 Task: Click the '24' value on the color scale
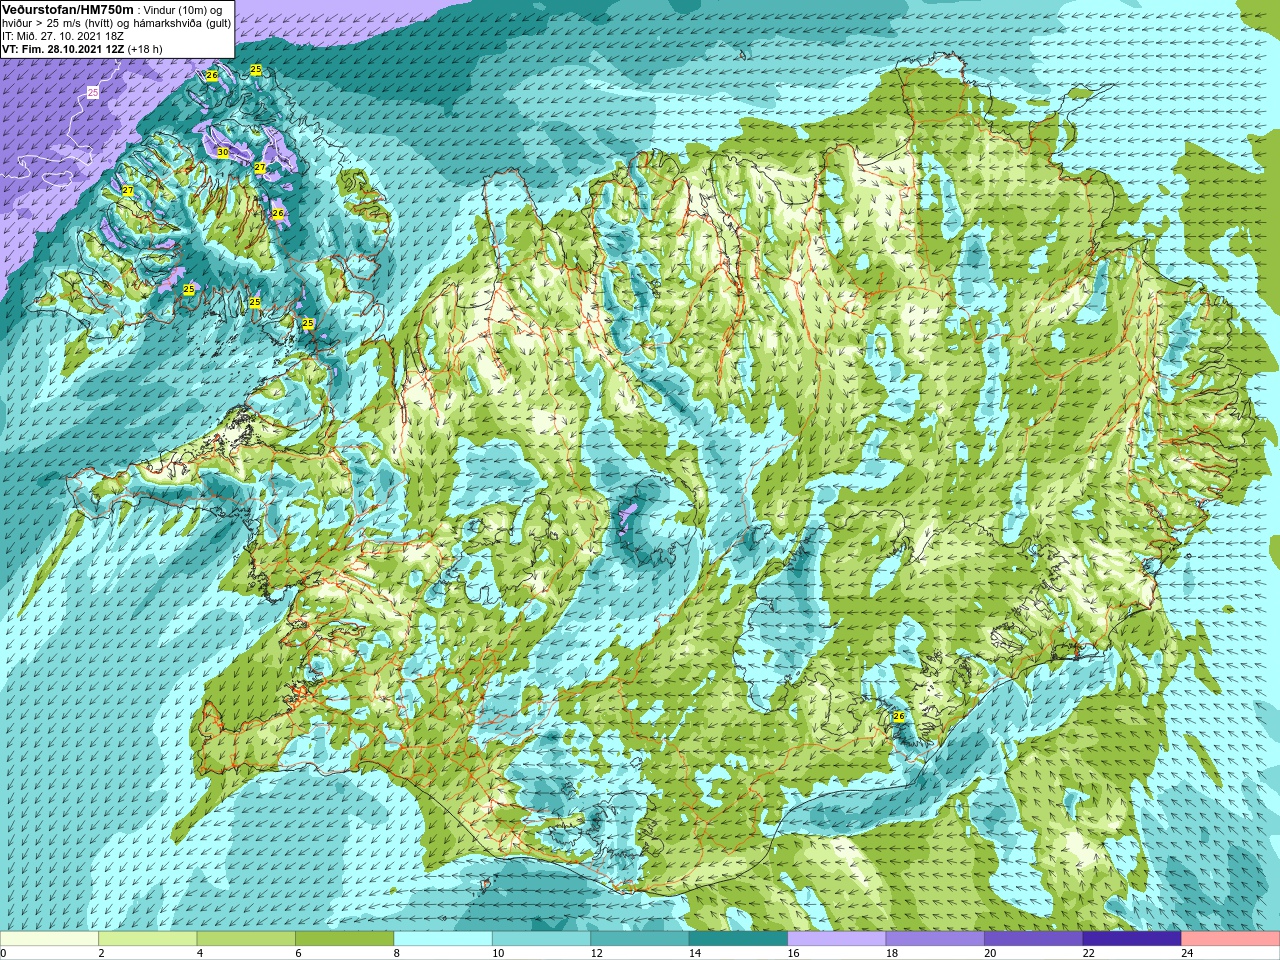[1188, 953]
